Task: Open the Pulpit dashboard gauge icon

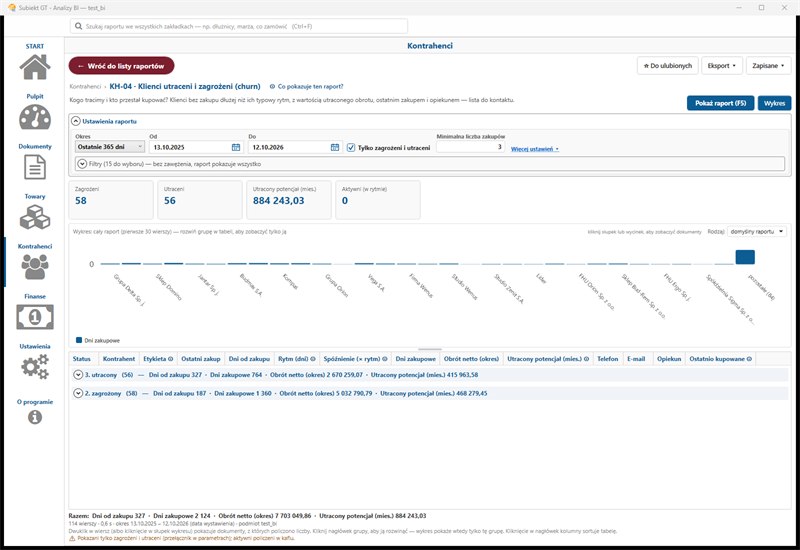Action: (35, 117)
